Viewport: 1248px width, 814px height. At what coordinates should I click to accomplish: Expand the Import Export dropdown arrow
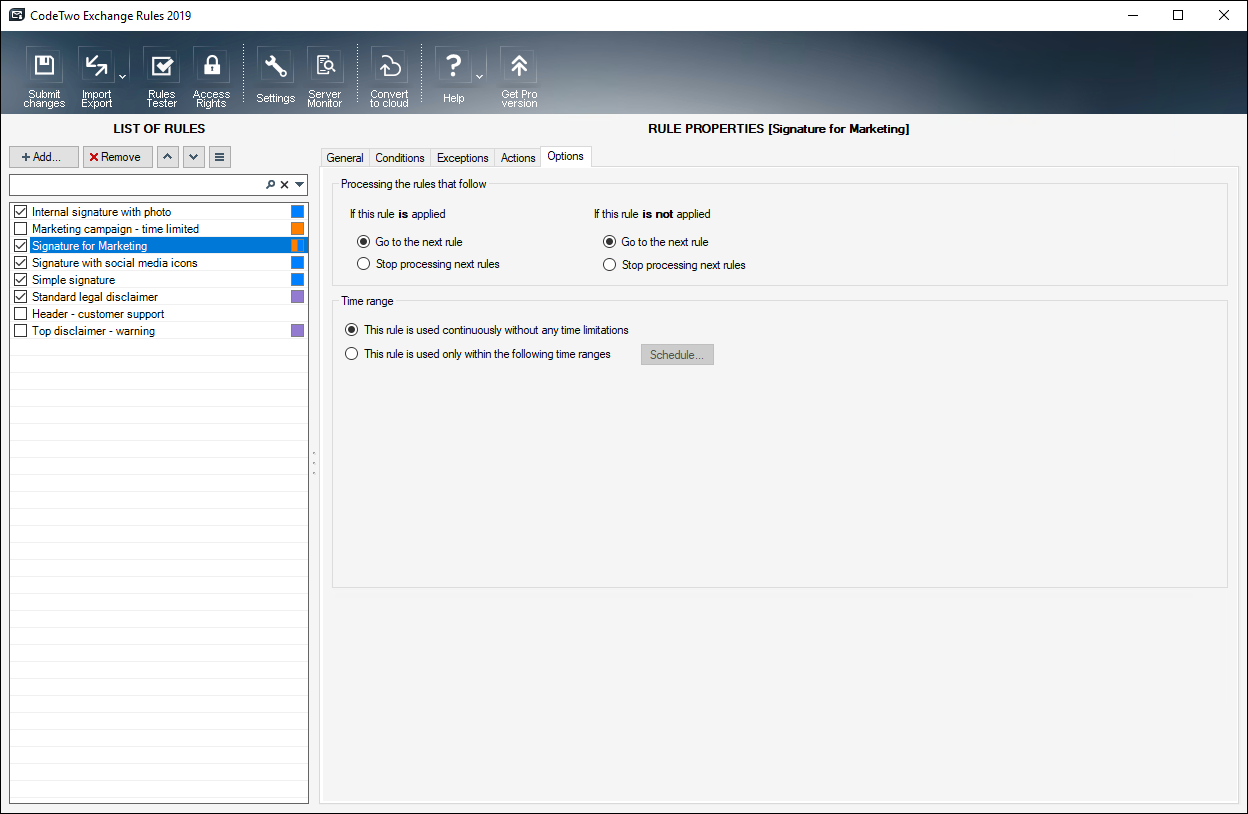click(x=122, y=76)
